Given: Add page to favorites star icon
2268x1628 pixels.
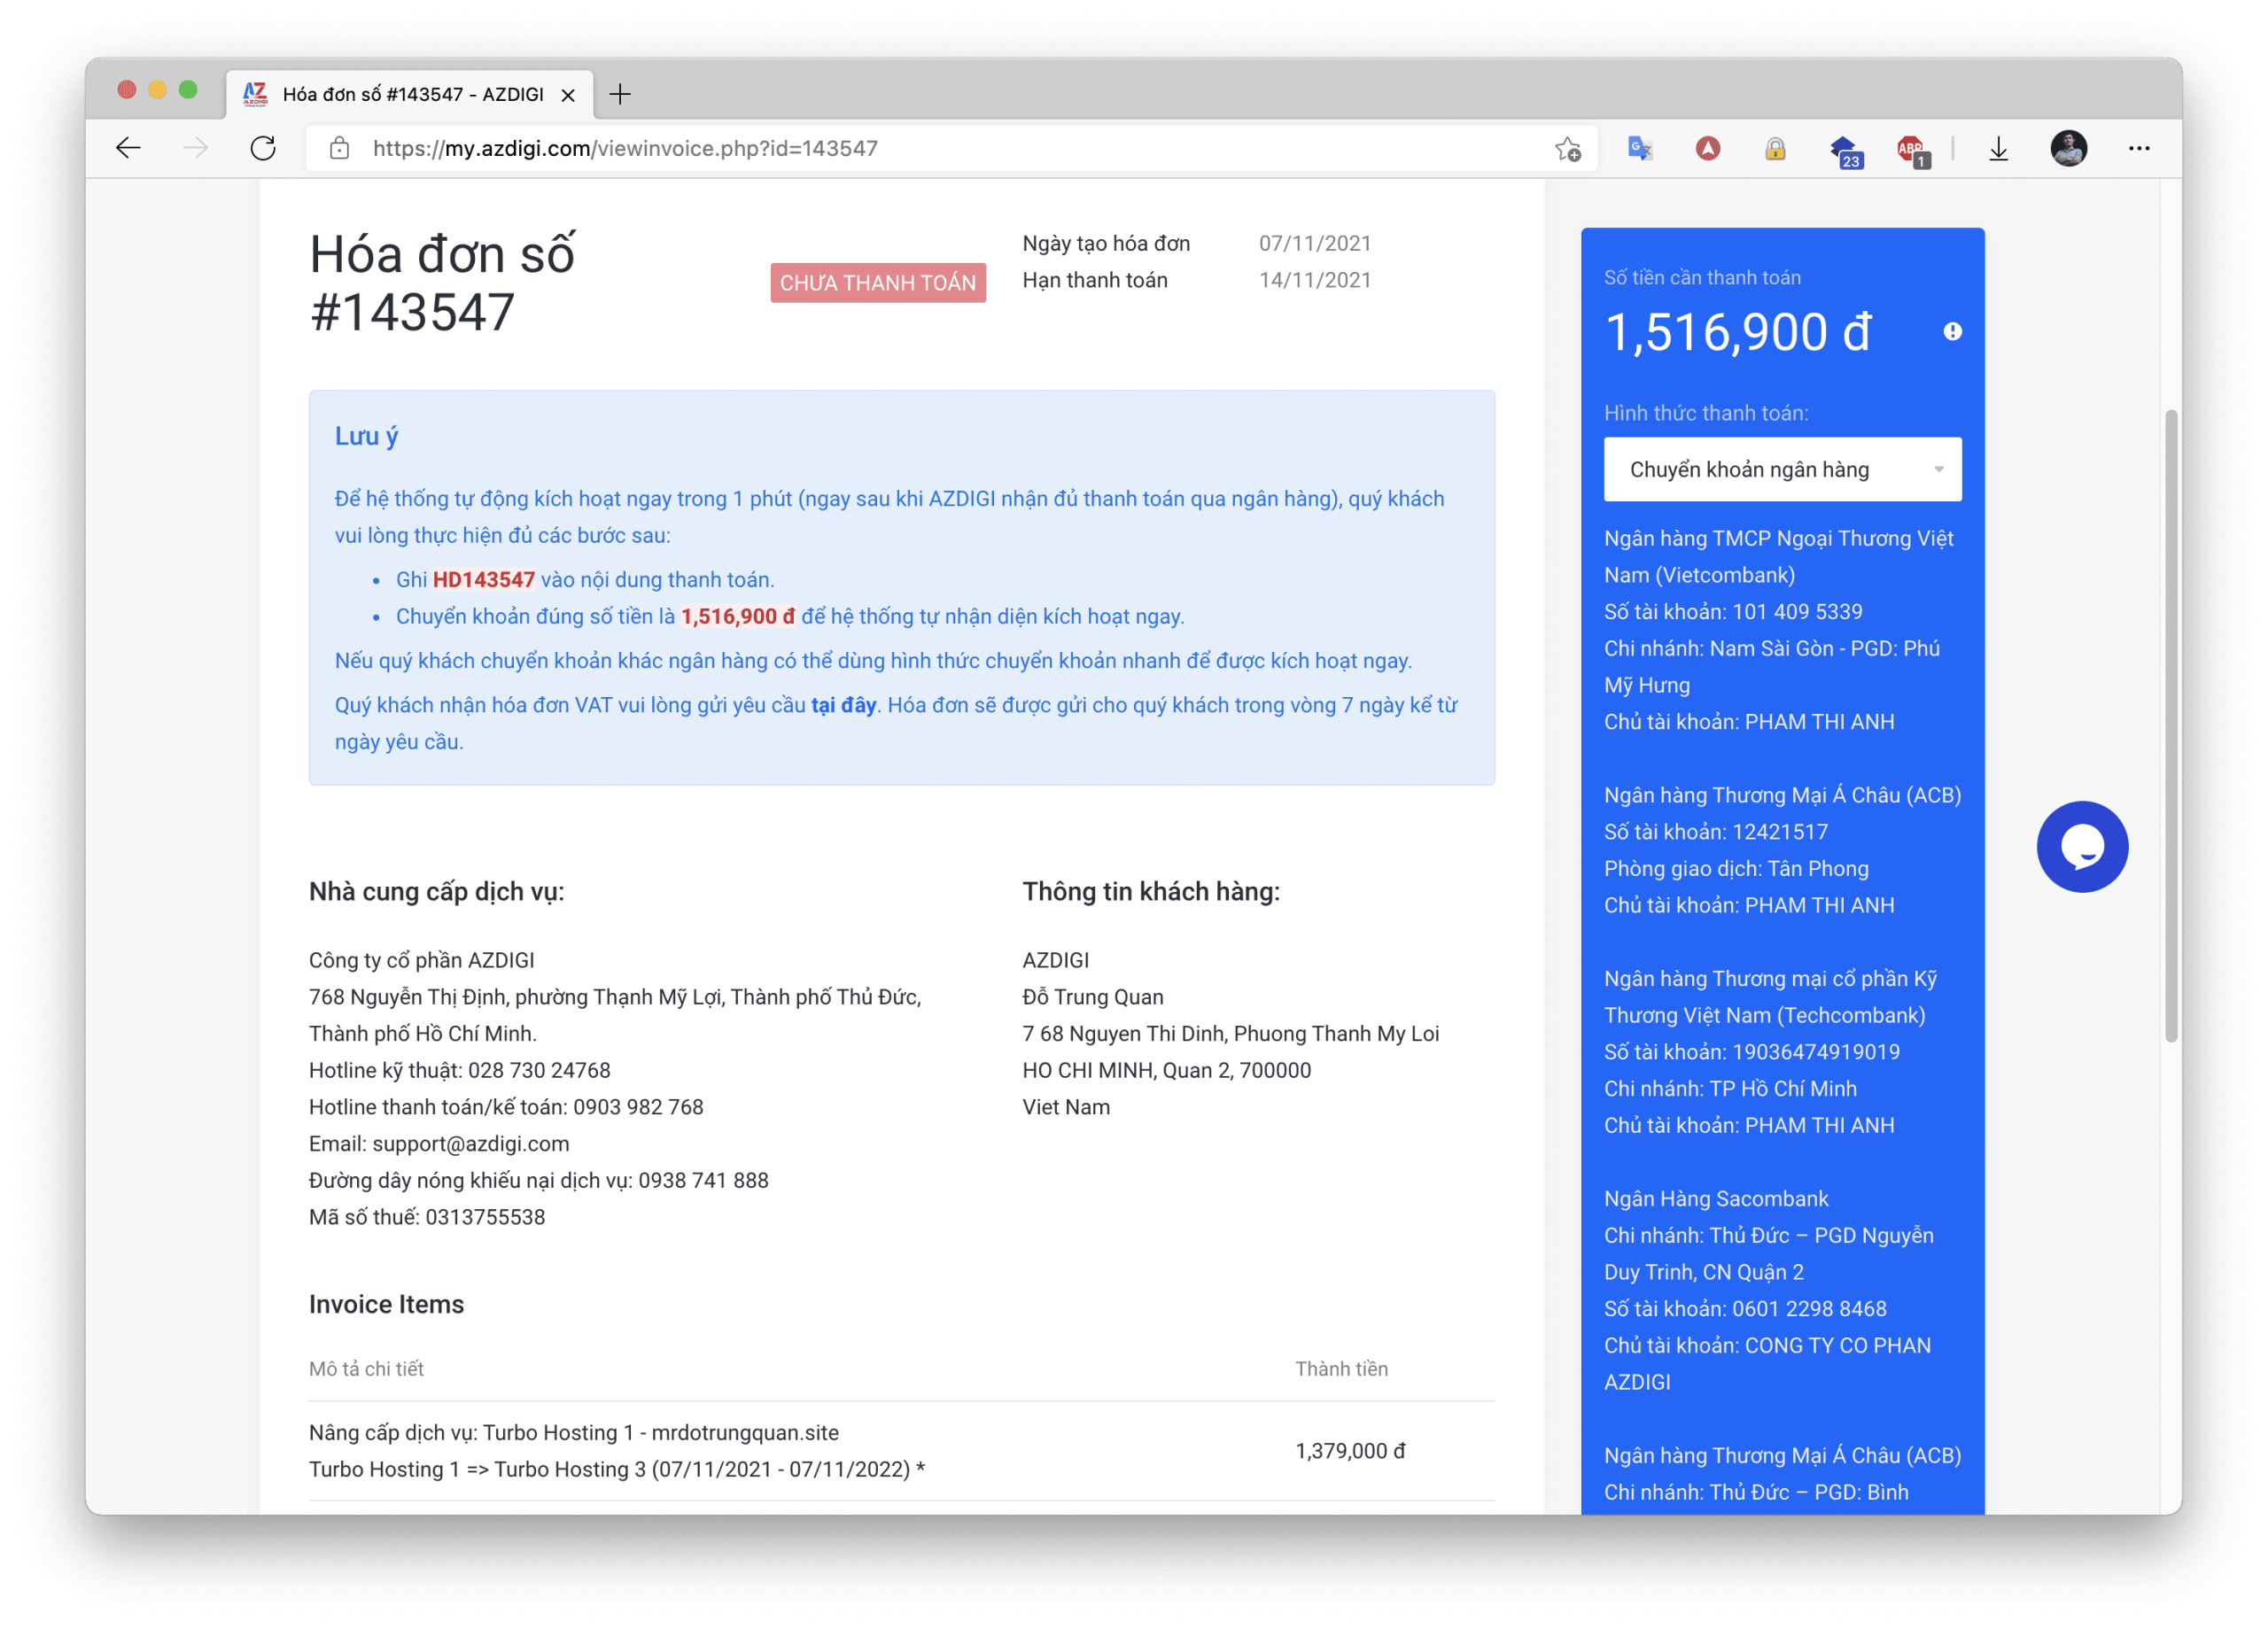Looking at the screenshot, I should pyautogui.click(x=1567, y=149).
